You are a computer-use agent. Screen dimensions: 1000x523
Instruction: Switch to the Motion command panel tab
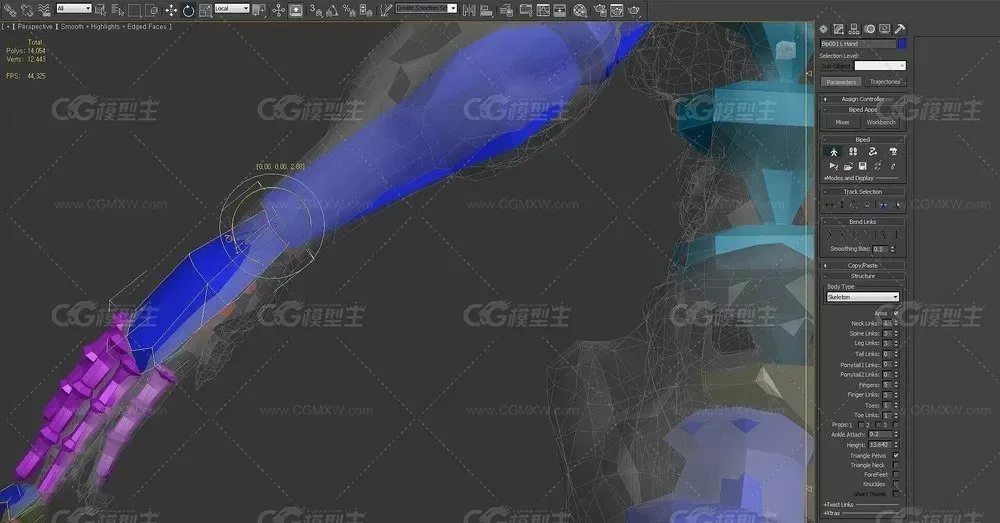[x=870, y=29]
